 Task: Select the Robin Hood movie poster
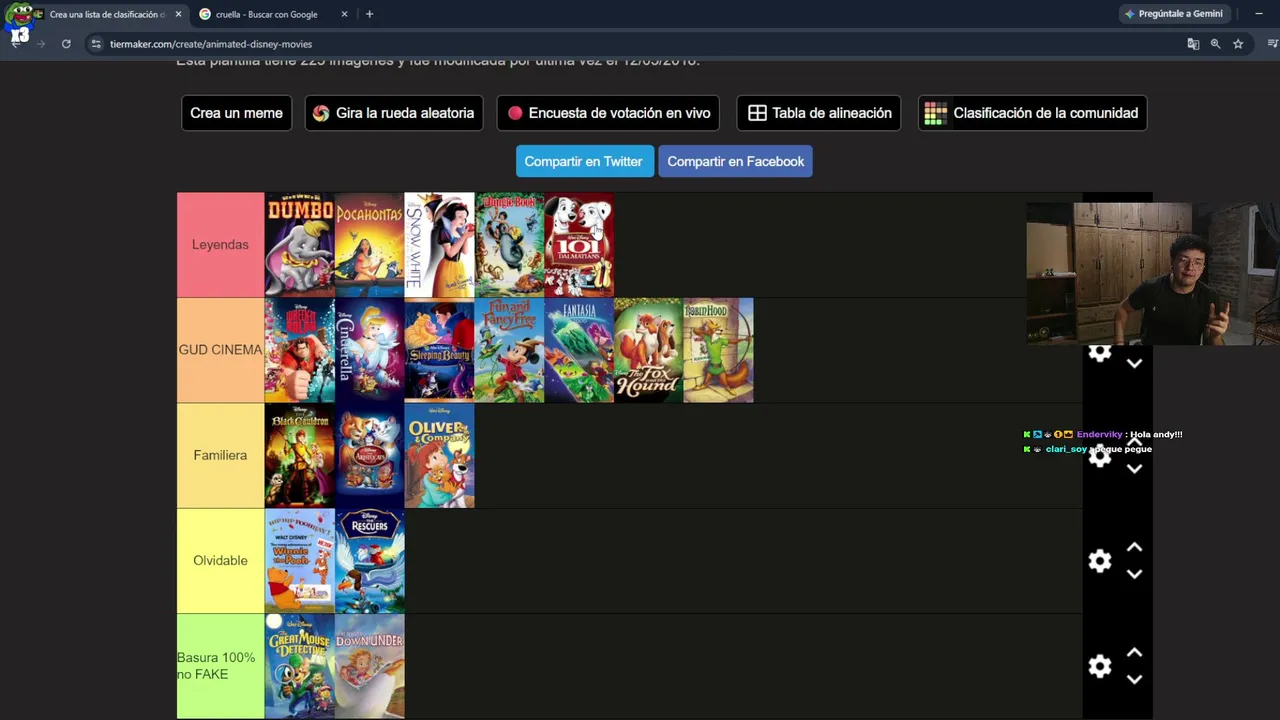(x=718, y=350)
